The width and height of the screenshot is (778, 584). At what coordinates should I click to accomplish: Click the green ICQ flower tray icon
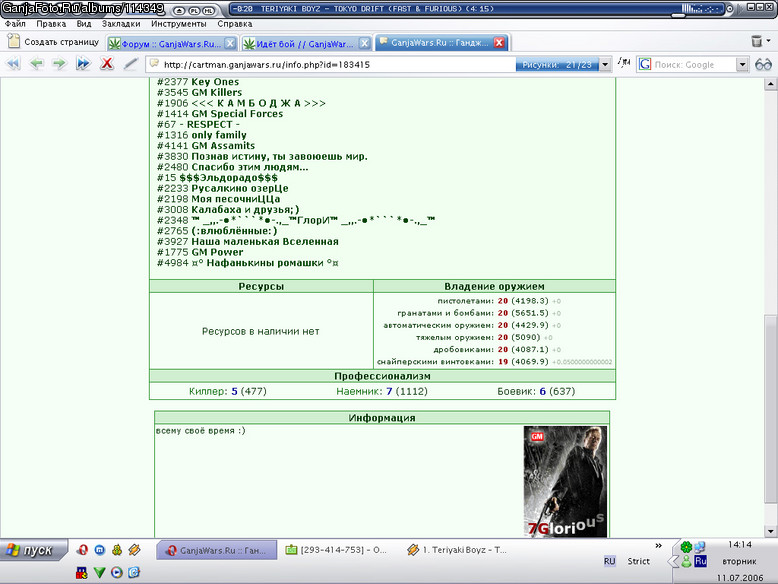686,547
